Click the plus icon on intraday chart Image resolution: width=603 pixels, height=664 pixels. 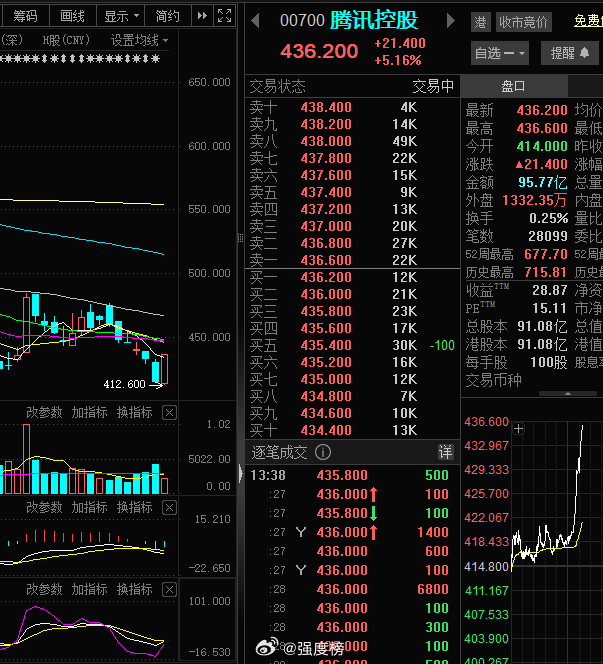click(x=519, y=429)
